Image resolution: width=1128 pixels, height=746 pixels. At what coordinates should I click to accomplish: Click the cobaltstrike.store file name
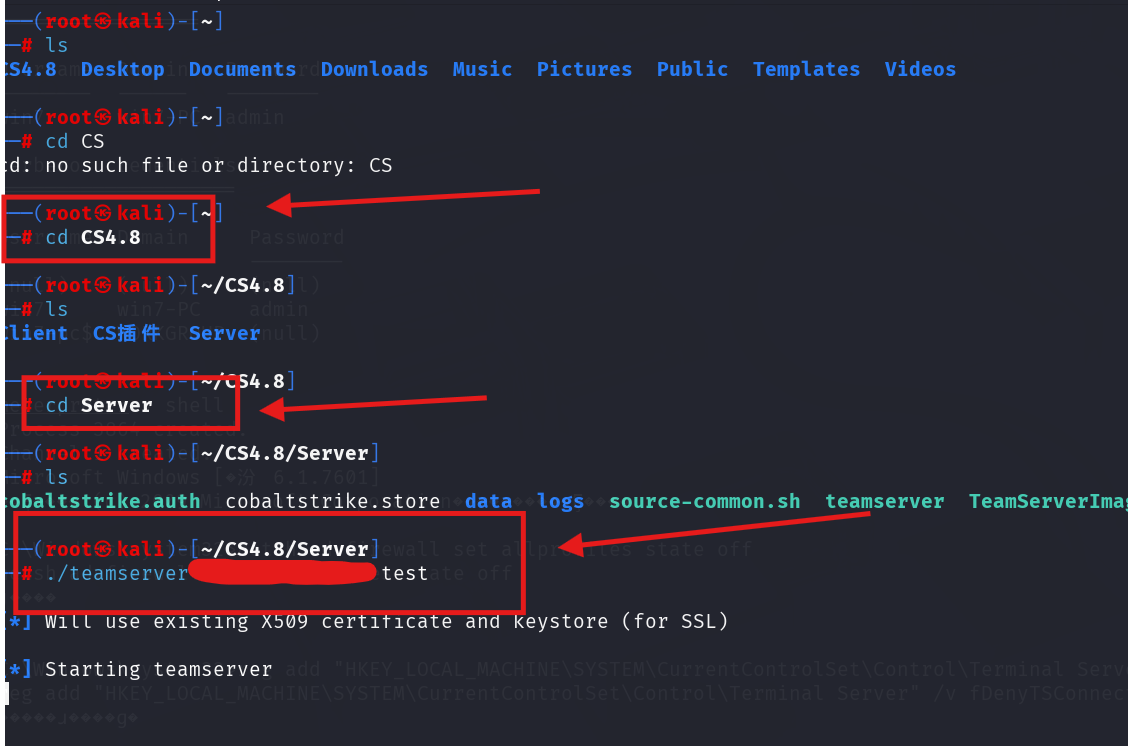(x=332, y=501)
